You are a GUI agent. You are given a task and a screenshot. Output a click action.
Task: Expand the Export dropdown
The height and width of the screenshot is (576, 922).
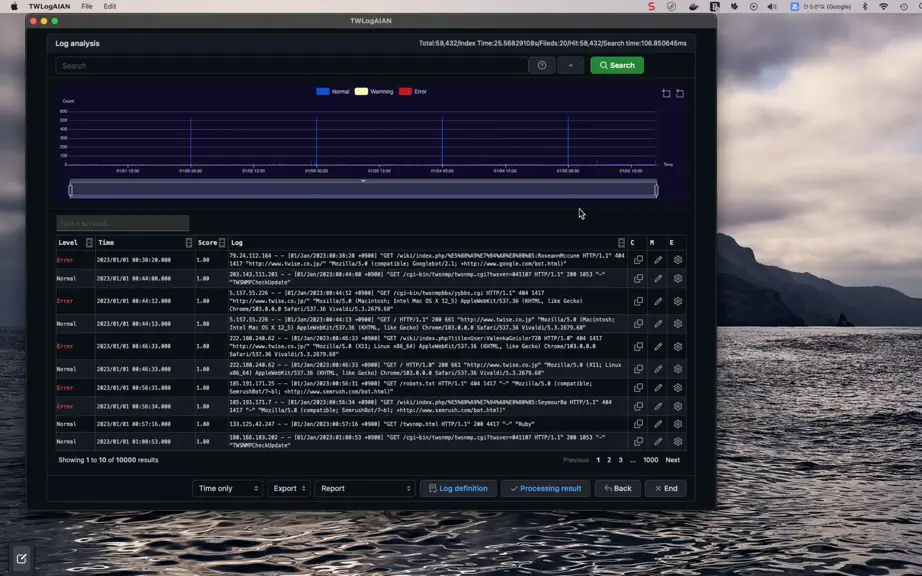coord(289,488)
